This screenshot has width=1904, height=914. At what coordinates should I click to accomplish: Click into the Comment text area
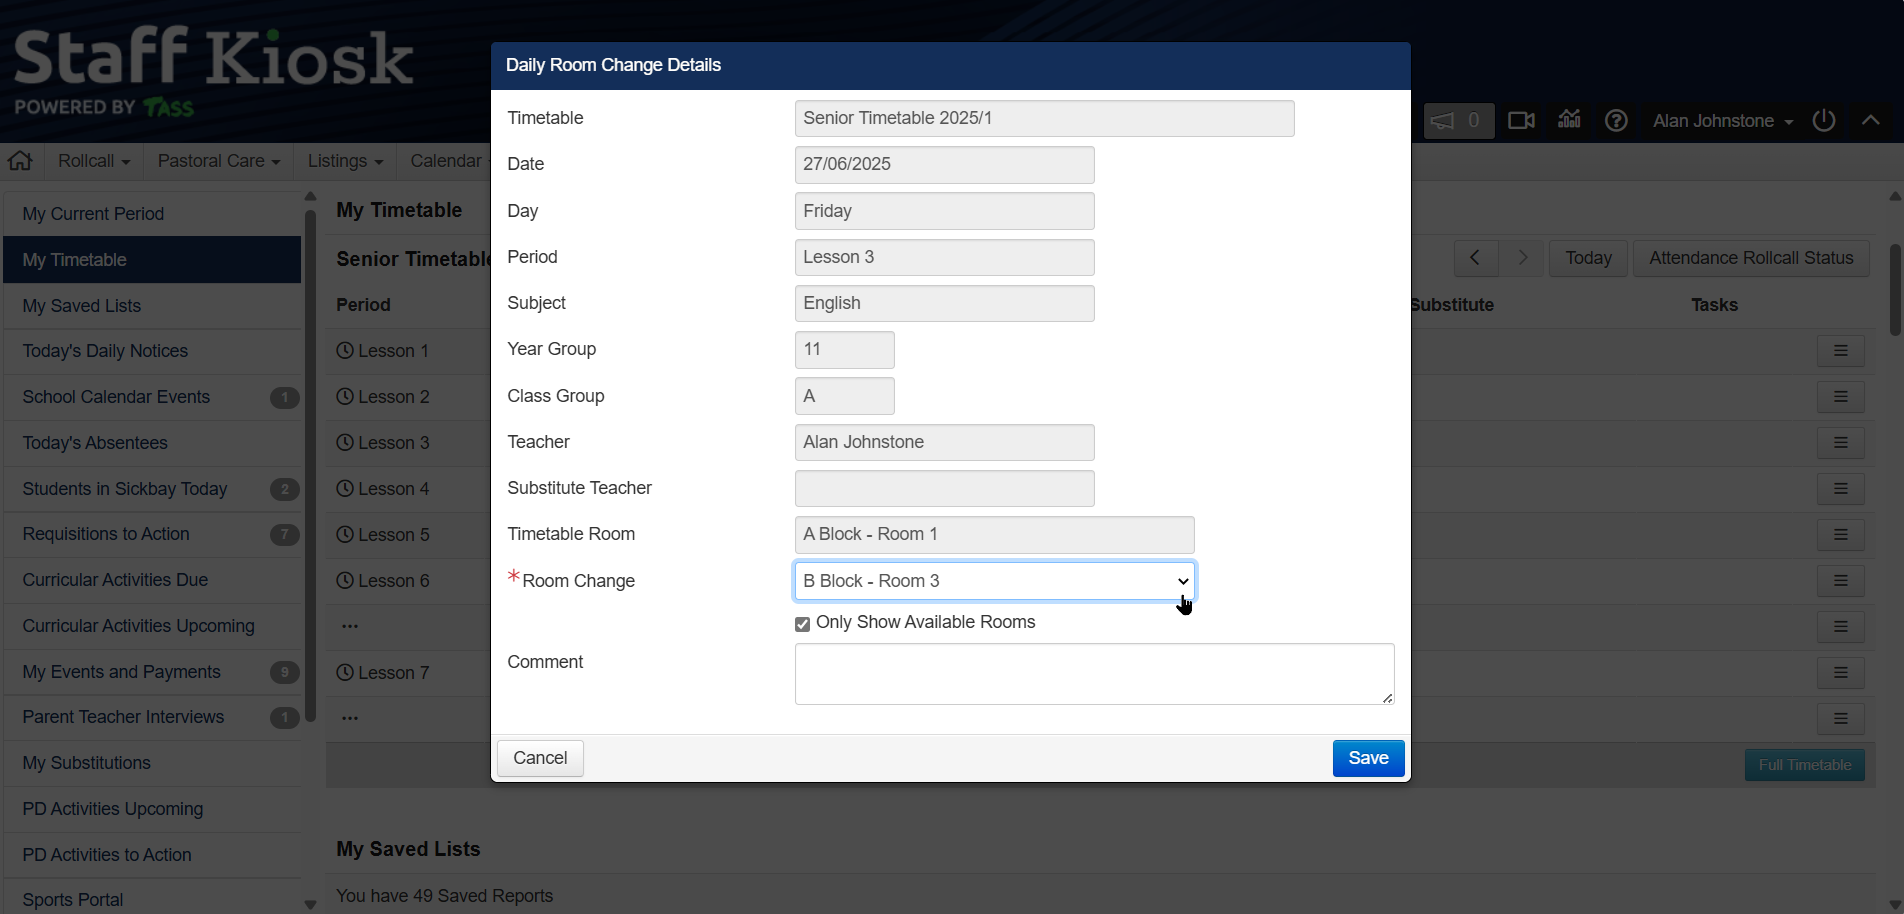(1094, 674)
